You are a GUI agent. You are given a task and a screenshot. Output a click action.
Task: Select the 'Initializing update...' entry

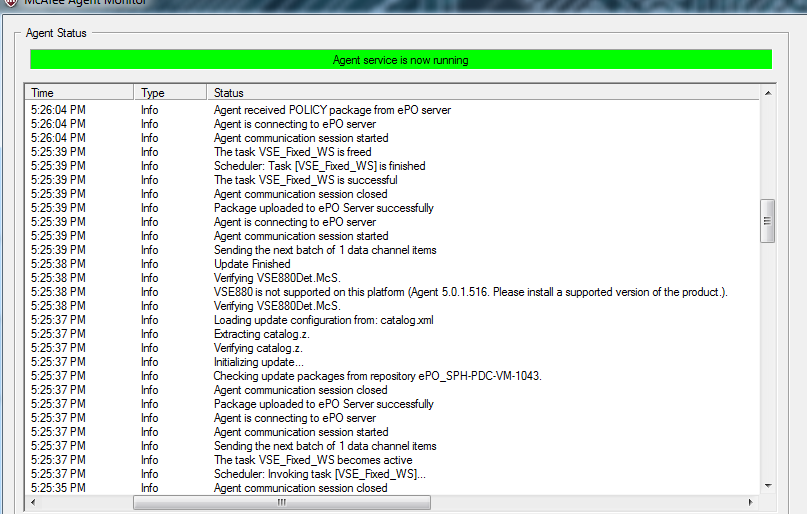258,362
